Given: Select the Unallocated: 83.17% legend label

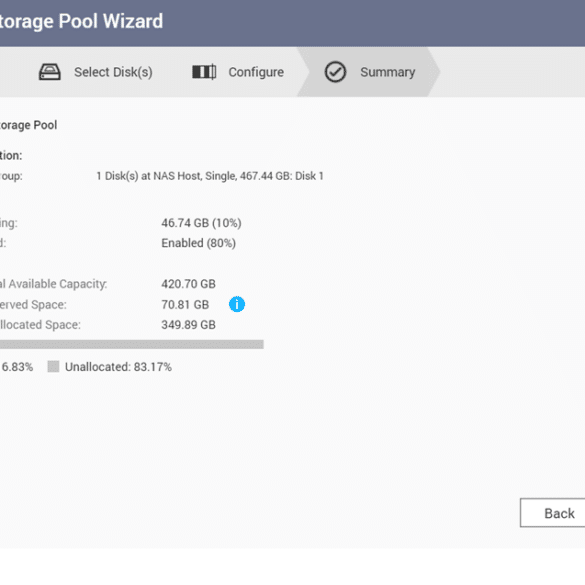Looking at the screenshot, I should (118, 367).
